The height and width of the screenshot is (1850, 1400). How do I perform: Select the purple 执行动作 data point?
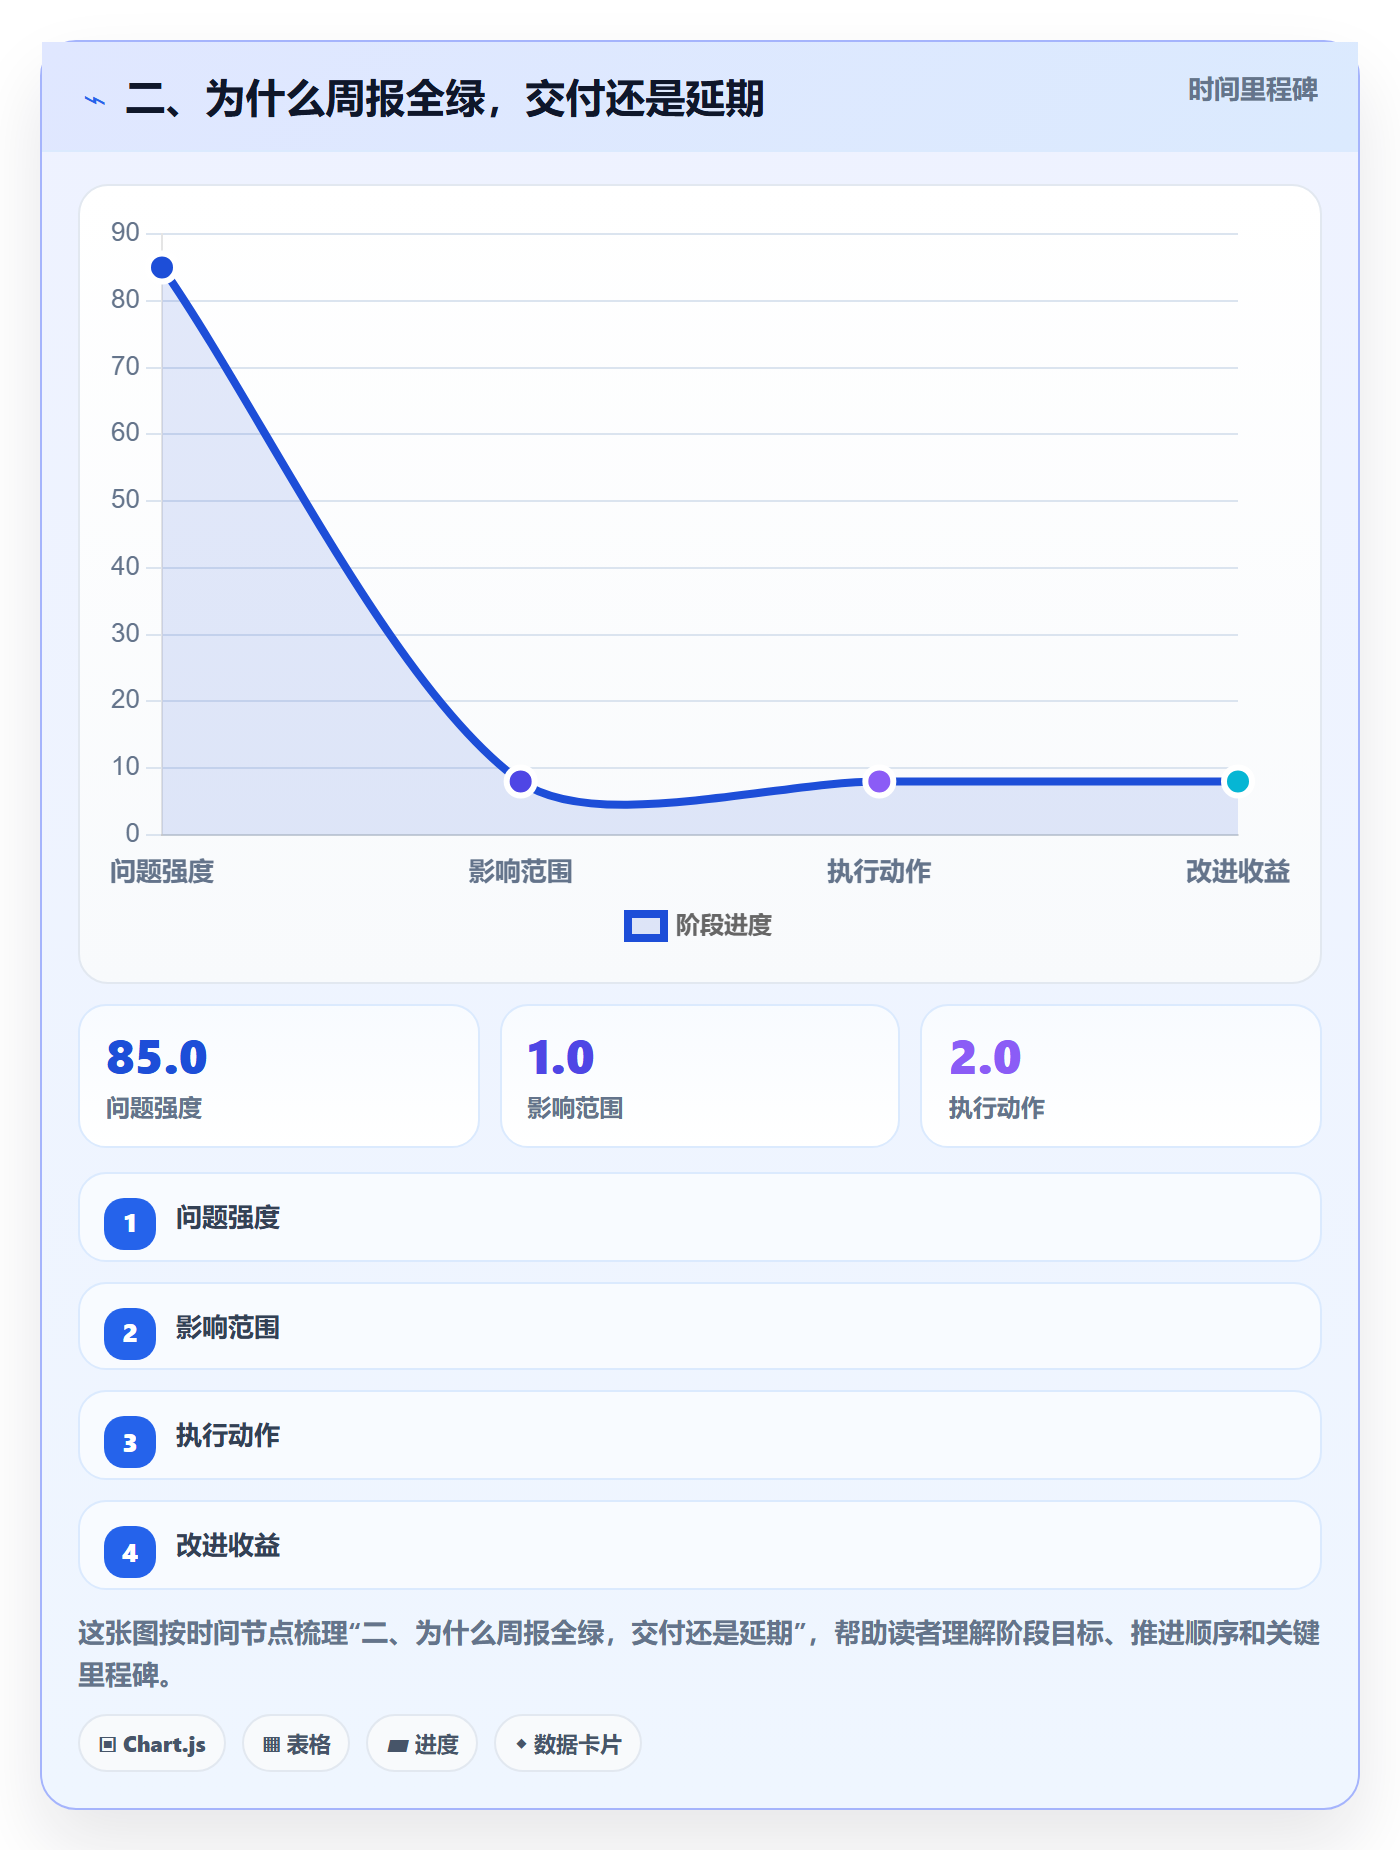click(x=879, y=781)
